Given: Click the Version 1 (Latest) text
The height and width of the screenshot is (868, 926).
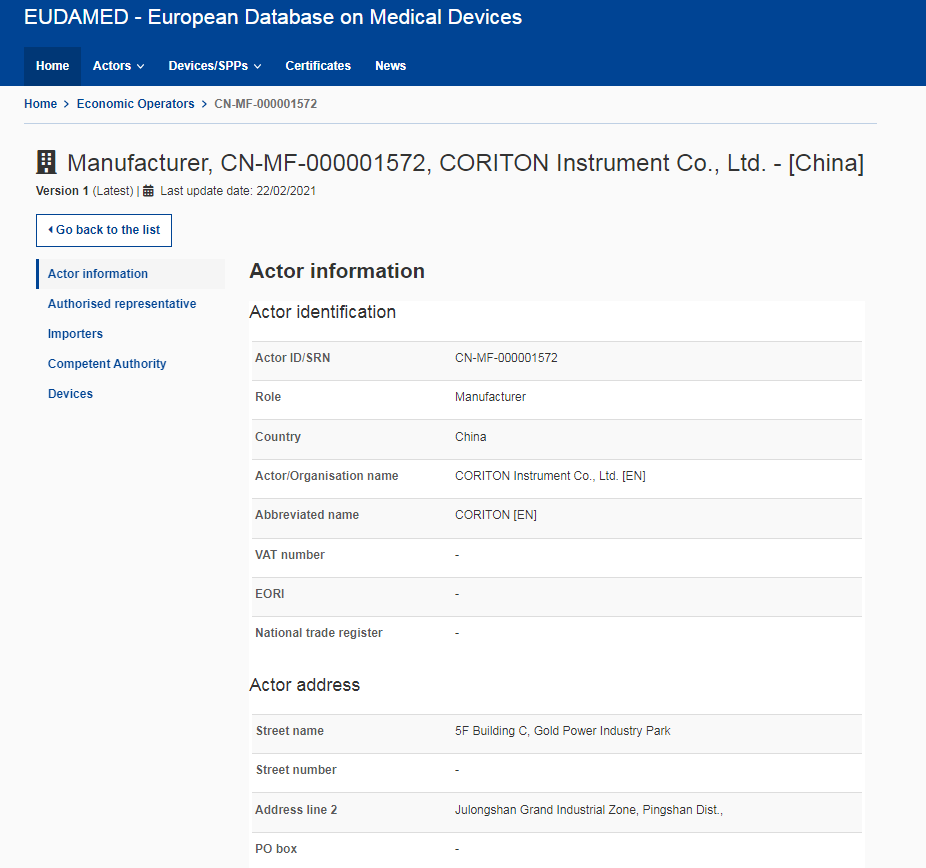Looking at the screenshot, I should [84, 191].
